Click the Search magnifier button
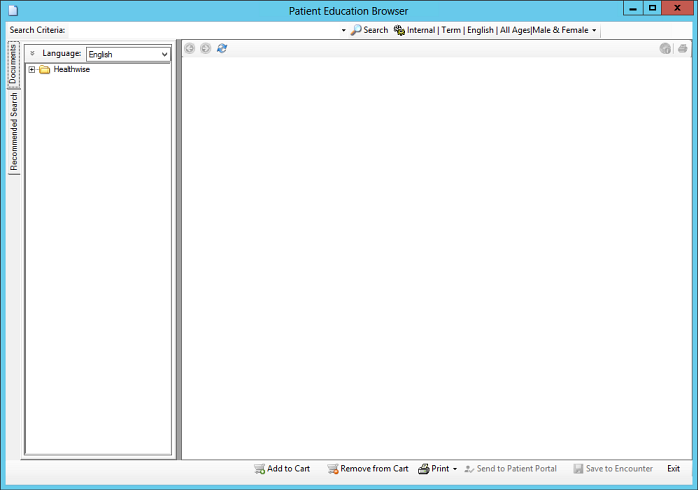The width and height of the screenshot is (698, 490). coord(369,30)
